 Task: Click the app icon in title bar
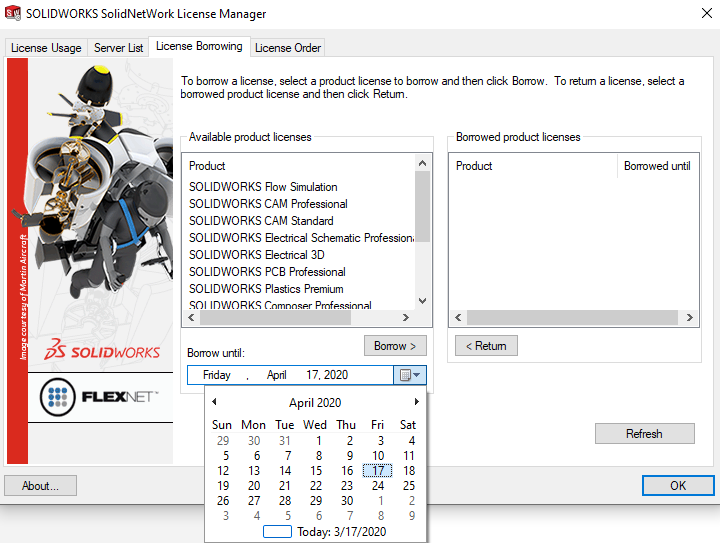click(14, 14)
